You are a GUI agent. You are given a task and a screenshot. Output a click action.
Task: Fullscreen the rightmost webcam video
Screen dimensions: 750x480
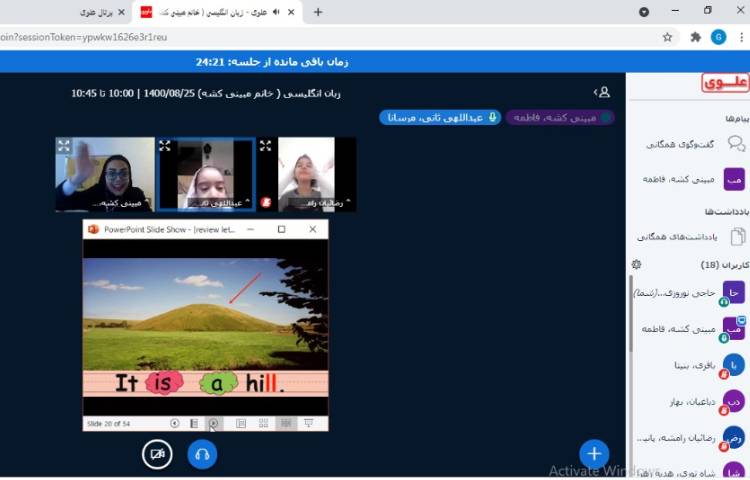pyautogui.click(x=265, y=145)
